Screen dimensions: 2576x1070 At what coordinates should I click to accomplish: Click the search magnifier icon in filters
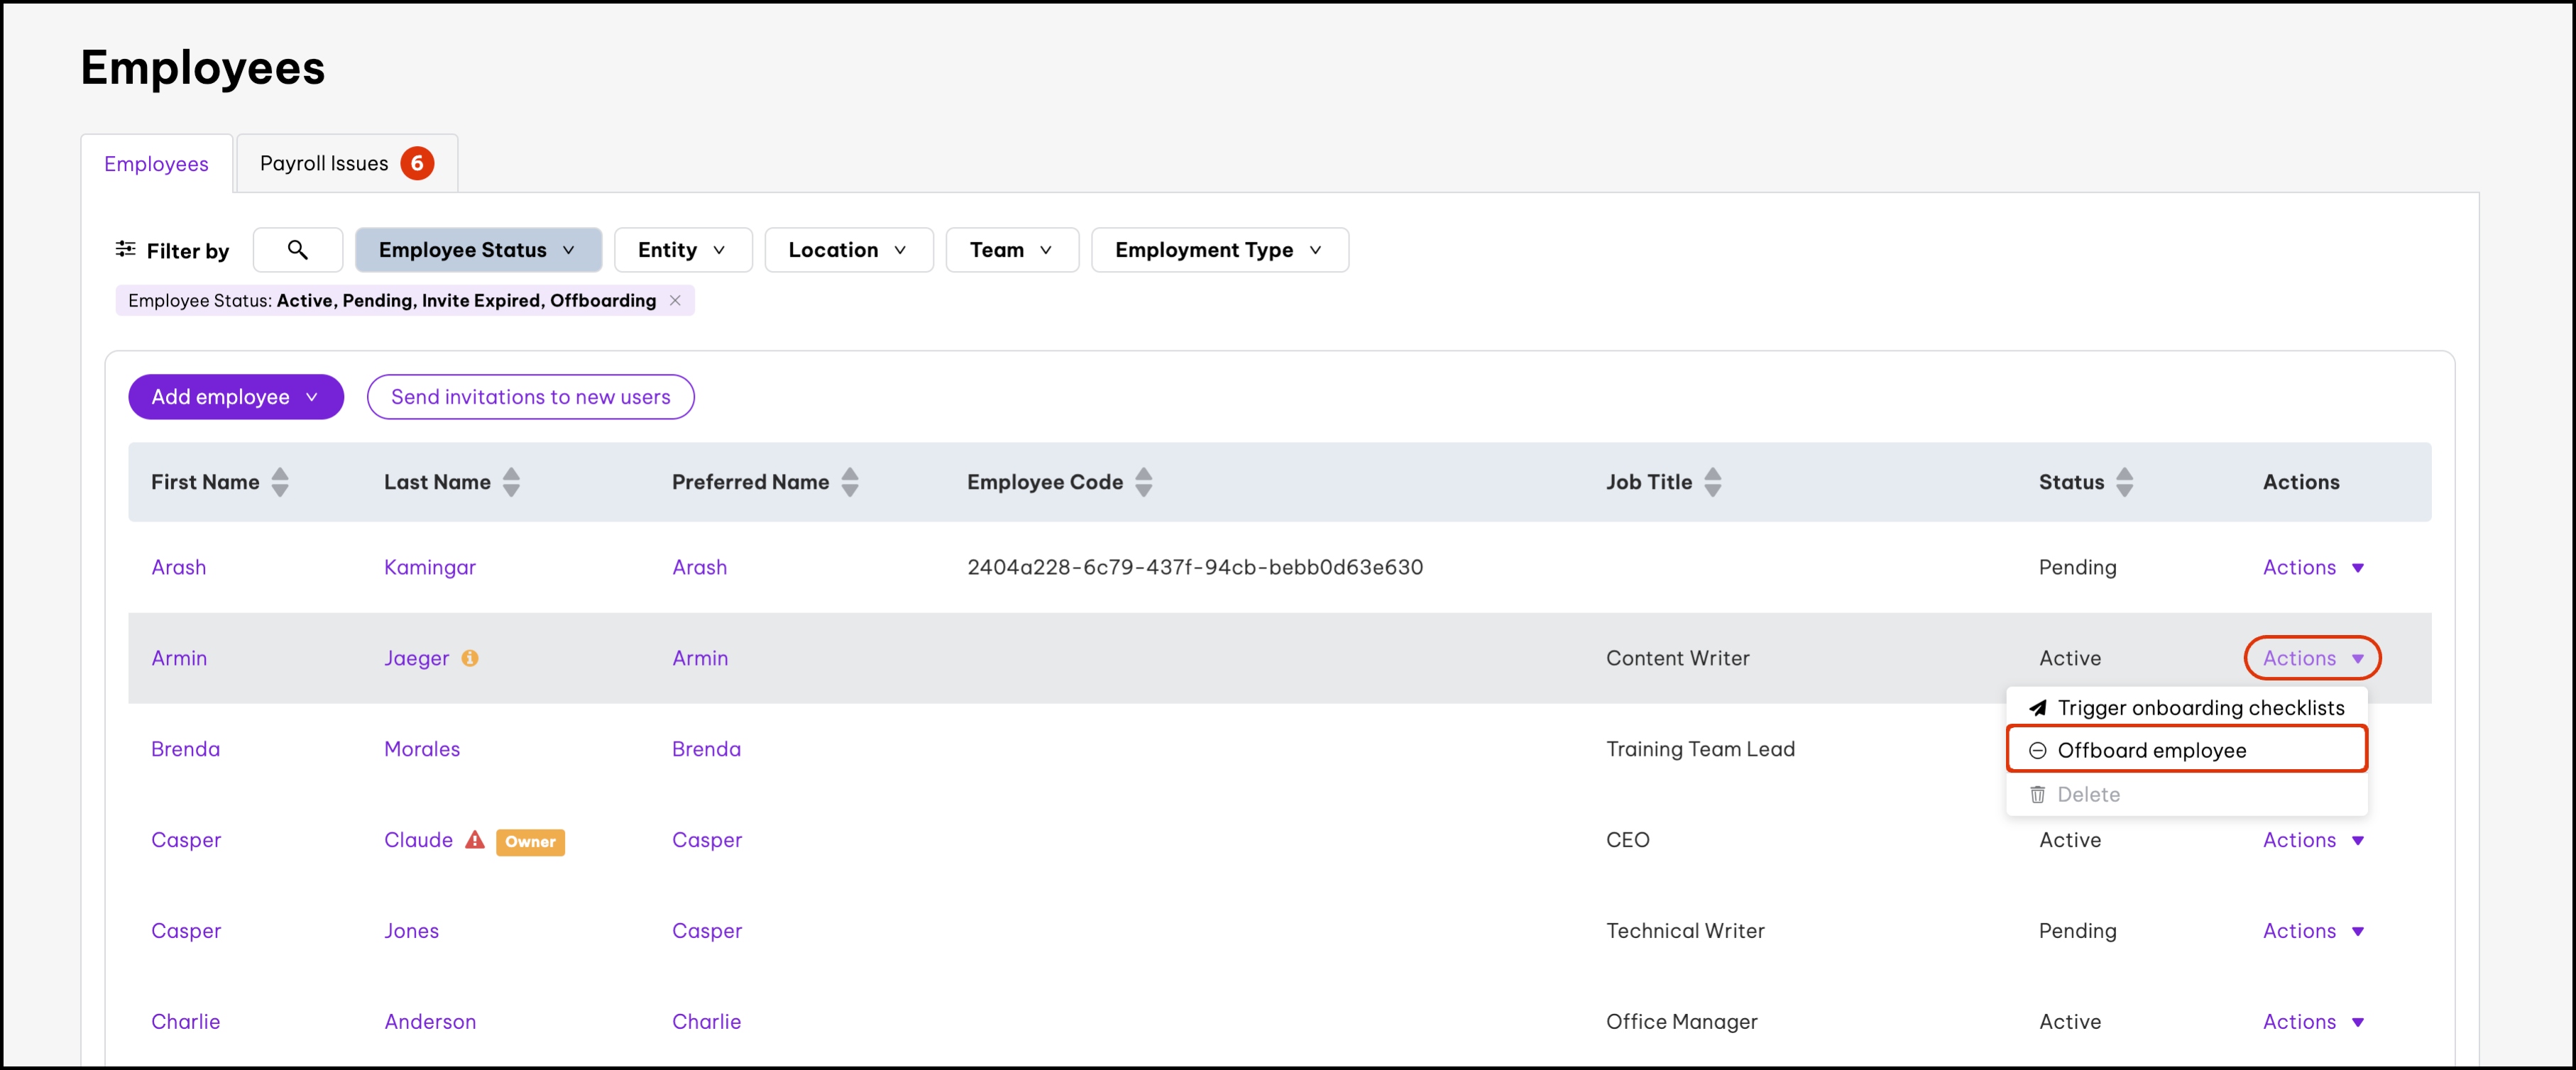point(297,249)
